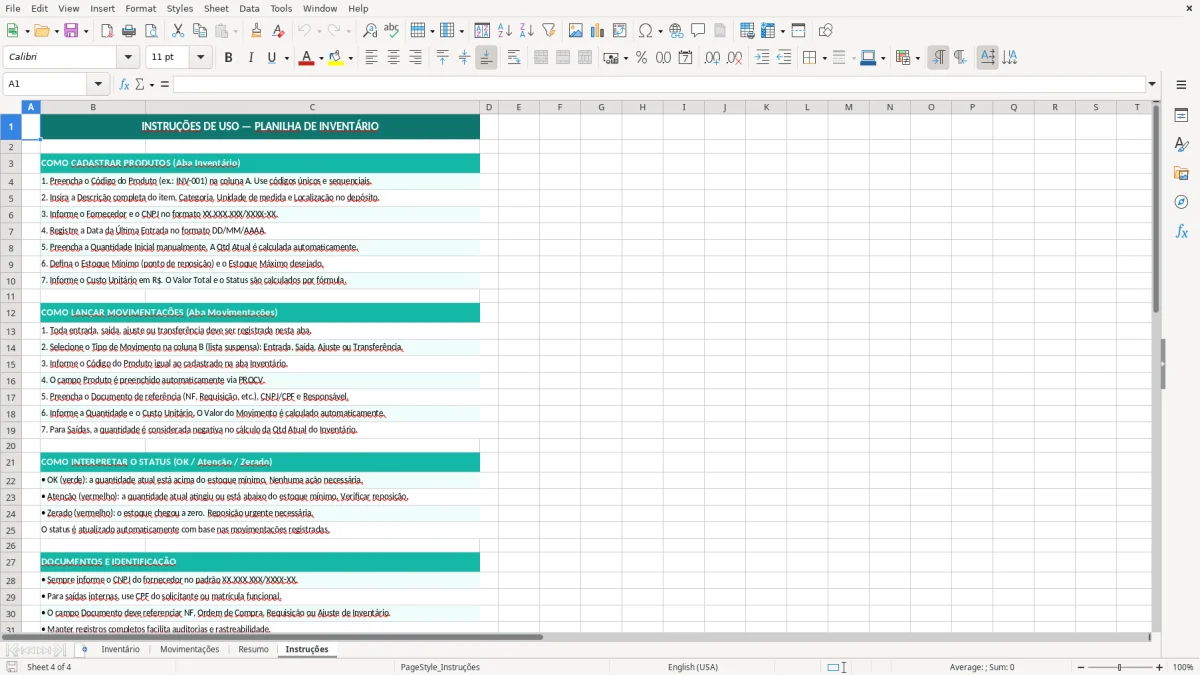1200x675 pixels.
Task: Click PageStyle_Instruções in status bar
Action: click(440, 667)
